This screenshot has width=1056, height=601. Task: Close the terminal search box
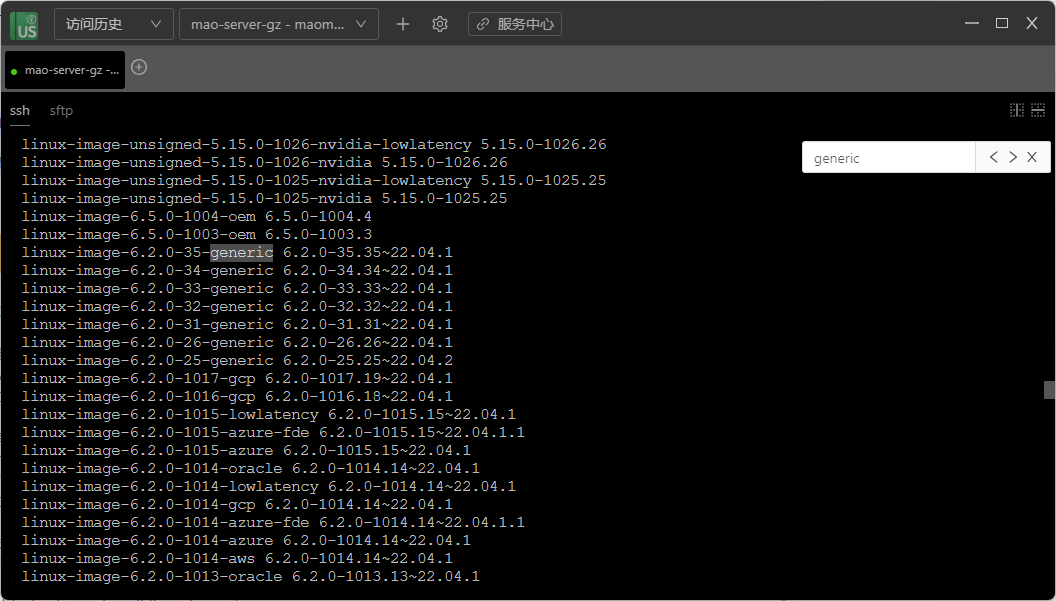point(1032,157)
